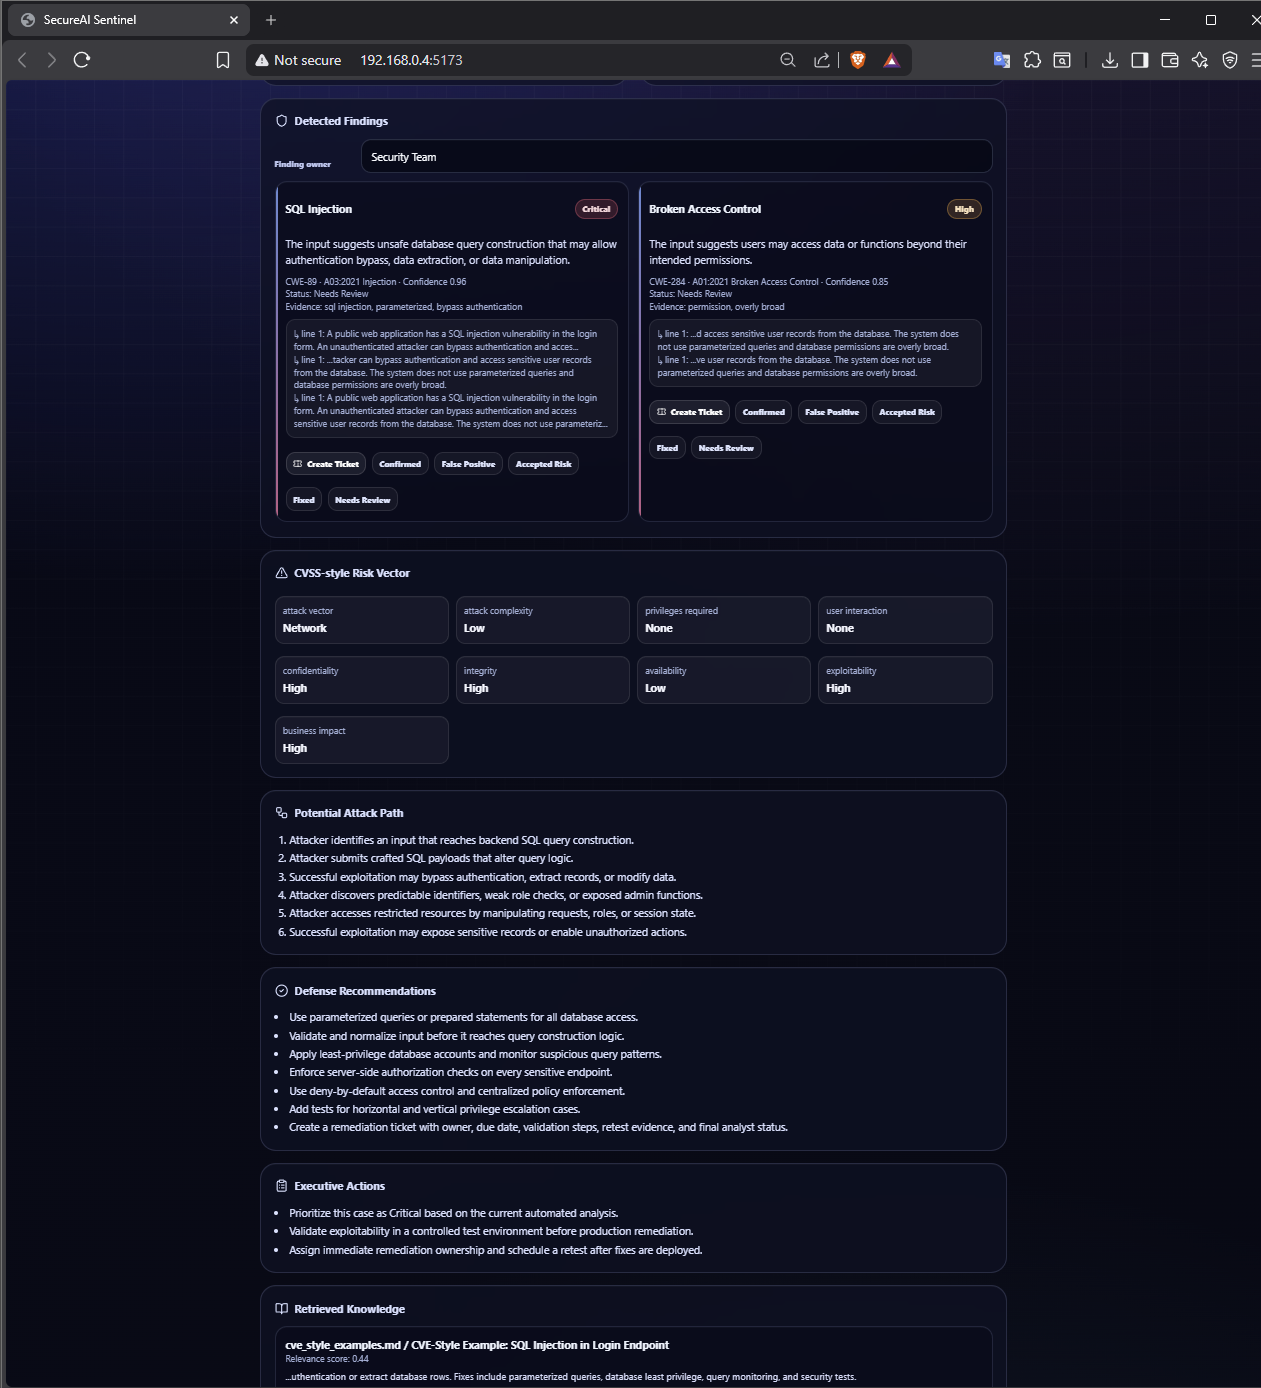Open the Brave Shields lion icon

pos(857,60)
